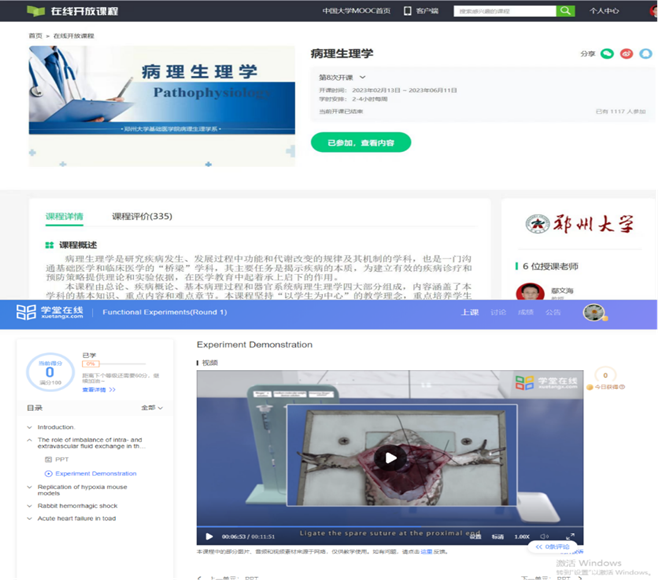
Task: Open 标清 video quality selector
Action: pyautogui.click(x=498, y=536)
